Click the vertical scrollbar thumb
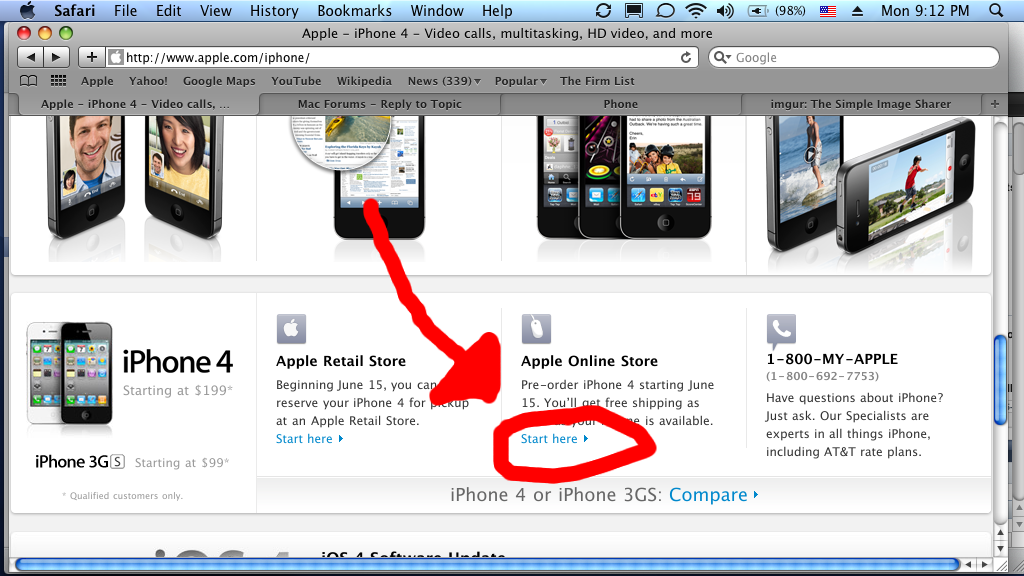Viewport: 1024px width, 576px height. pyautogui.click(x=1000, y=379)
